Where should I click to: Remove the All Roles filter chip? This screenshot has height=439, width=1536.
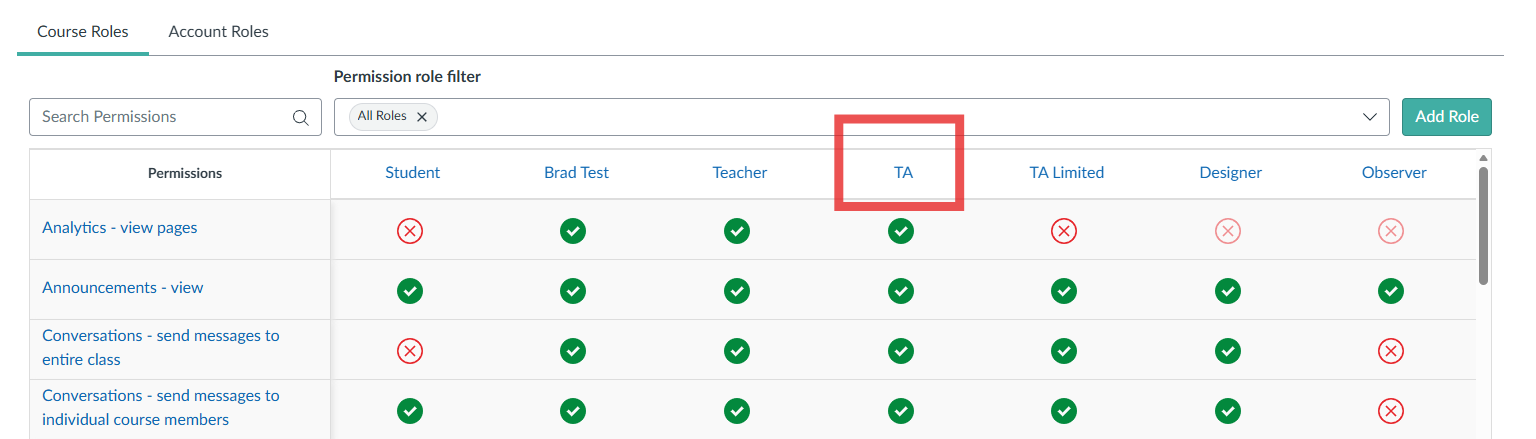pyautogui.click(x=422, y=117)
